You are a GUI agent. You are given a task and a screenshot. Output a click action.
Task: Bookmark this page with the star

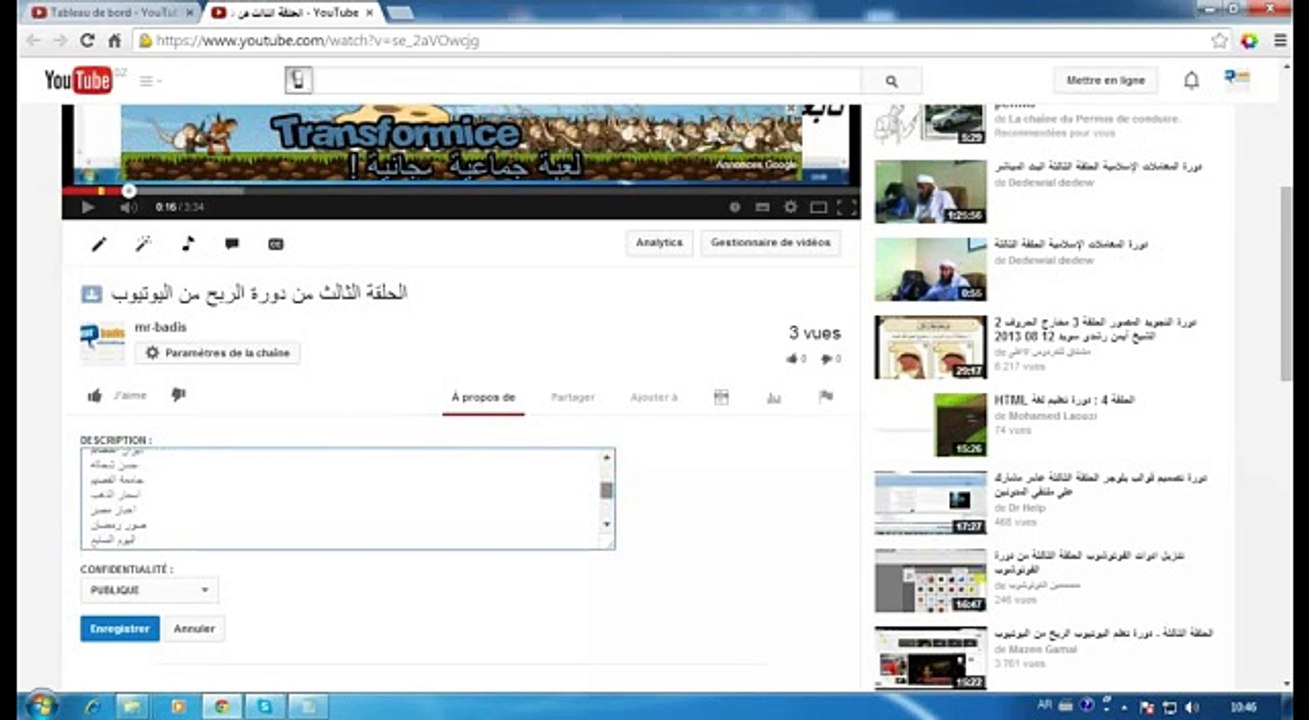tap(1219, 41)
